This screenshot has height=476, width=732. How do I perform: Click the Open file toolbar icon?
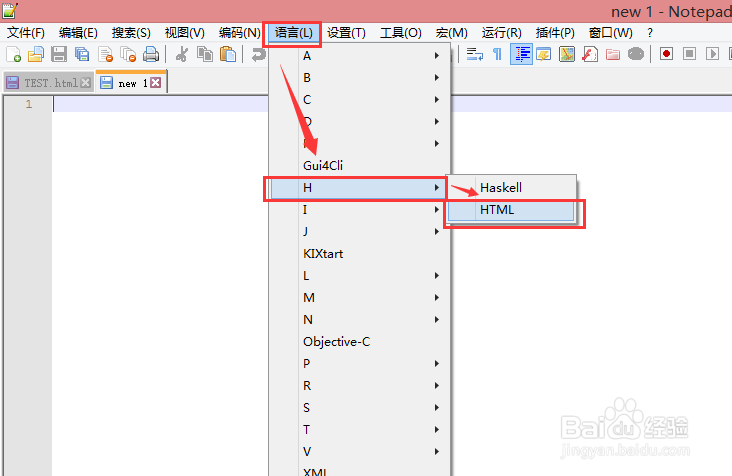click(36, 55)
